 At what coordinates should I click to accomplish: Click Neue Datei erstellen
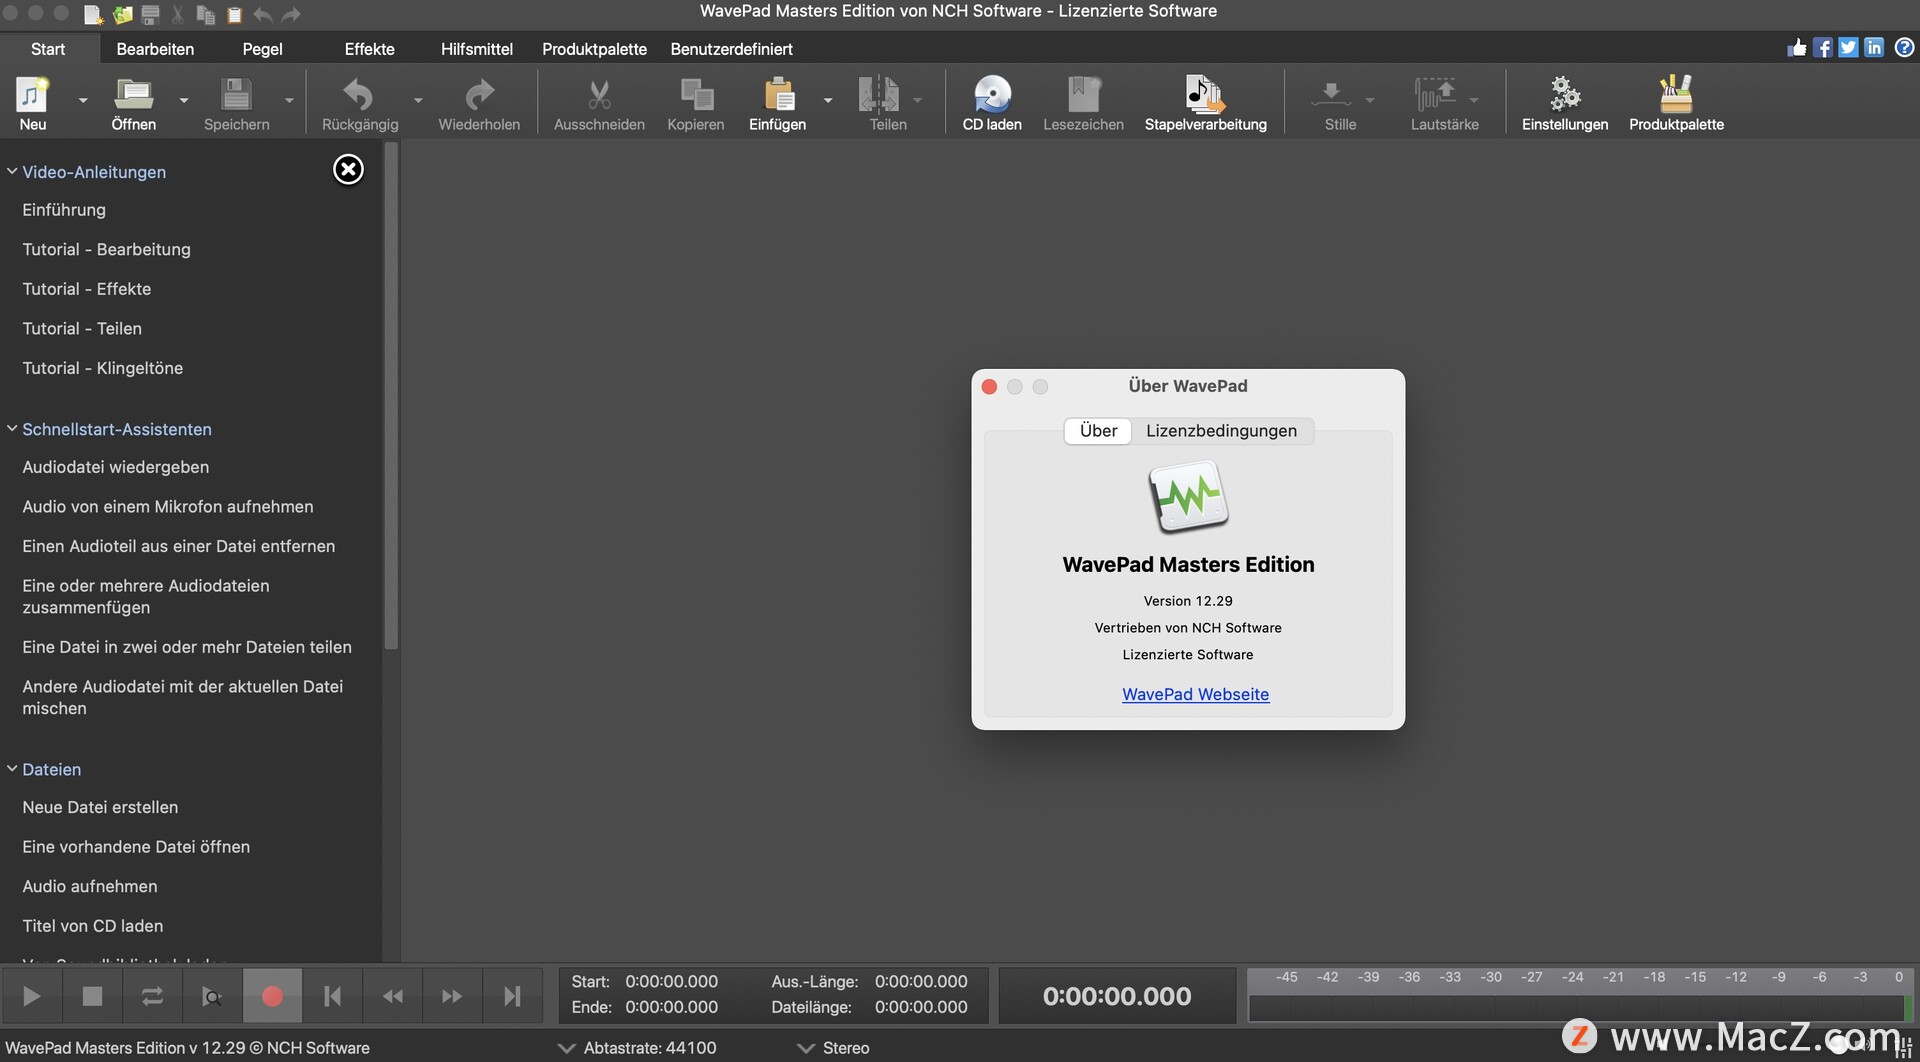(x=100, y=807)
